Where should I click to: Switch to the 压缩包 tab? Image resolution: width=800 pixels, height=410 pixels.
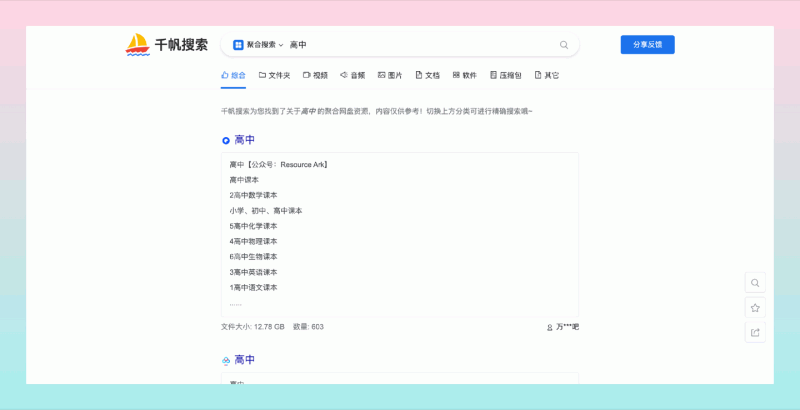[506, 75]
